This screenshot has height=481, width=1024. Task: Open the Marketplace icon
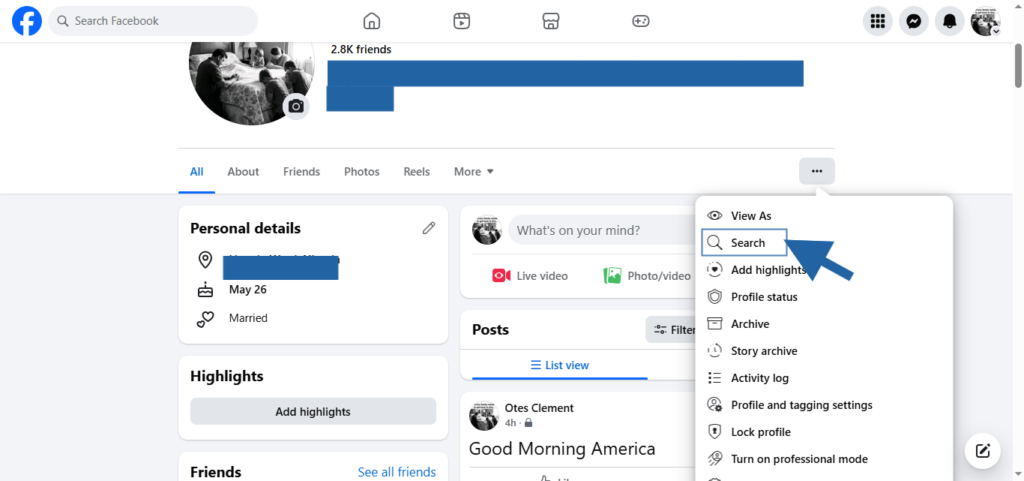[x=550, y=21]
